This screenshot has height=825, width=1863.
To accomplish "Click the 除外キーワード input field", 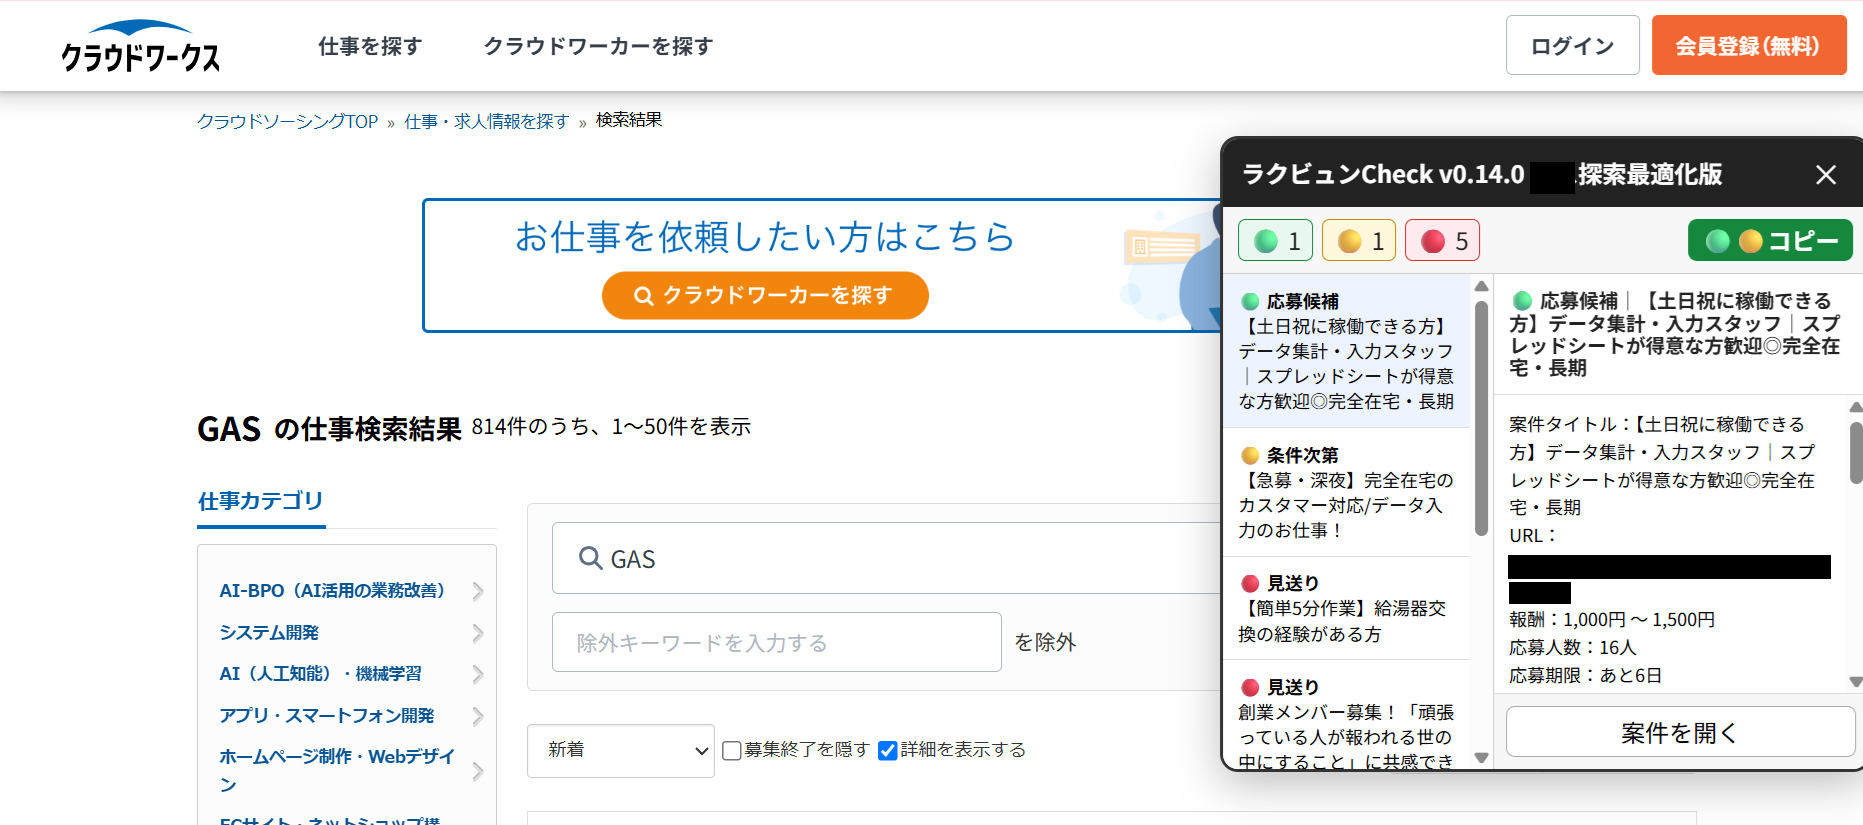I will pyautogui.click(x=776, y=642).
